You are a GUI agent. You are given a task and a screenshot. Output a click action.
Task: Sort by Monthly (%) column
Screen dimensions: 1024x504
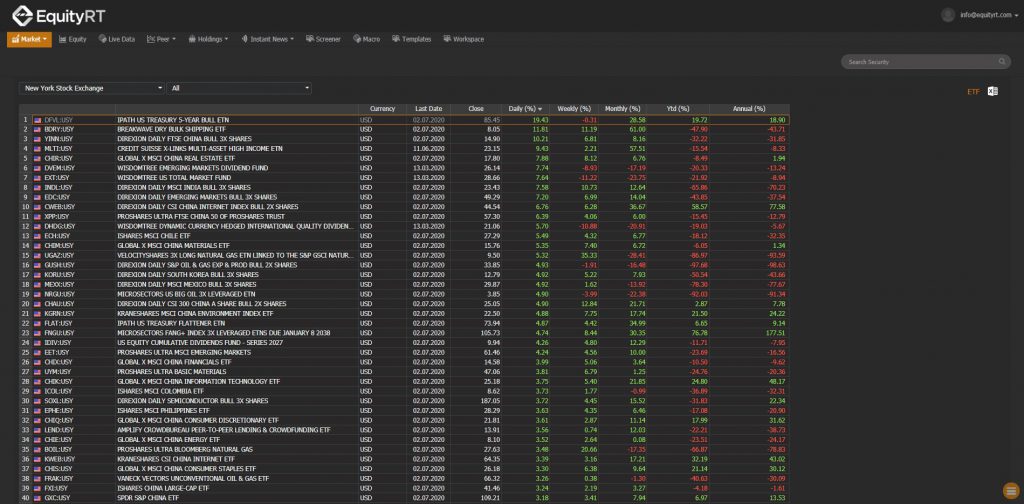coord(622,109)
